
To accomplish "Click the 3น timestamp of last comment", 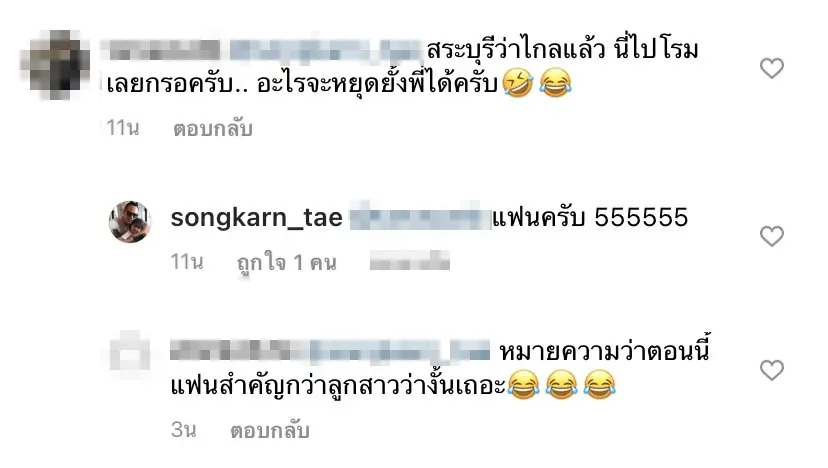I will pos(184,429).
